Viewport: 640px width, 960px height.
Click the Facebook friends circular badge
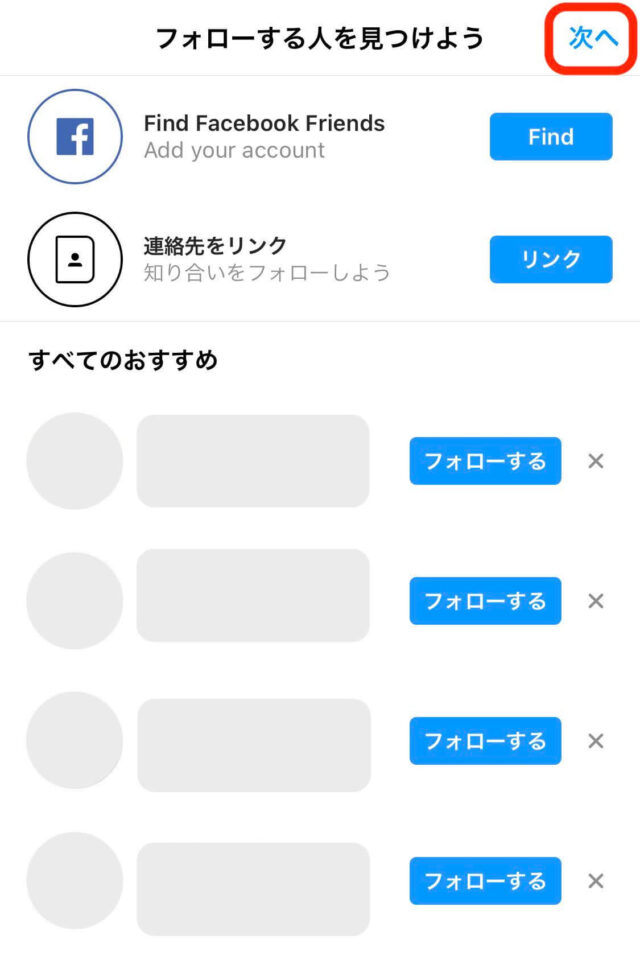pos(74,136)
